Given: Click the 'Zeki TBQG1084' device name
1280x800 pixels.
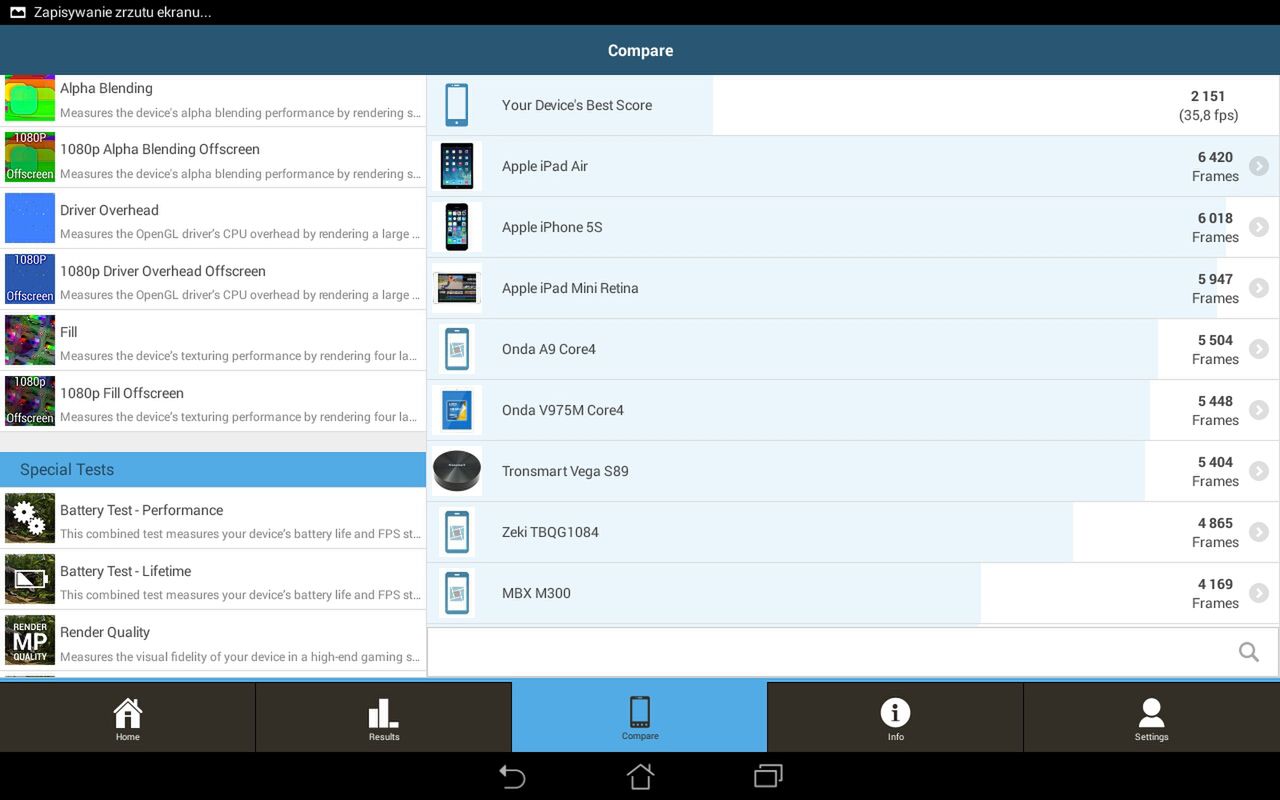Looking at the screenshot, I should (550, 532).
